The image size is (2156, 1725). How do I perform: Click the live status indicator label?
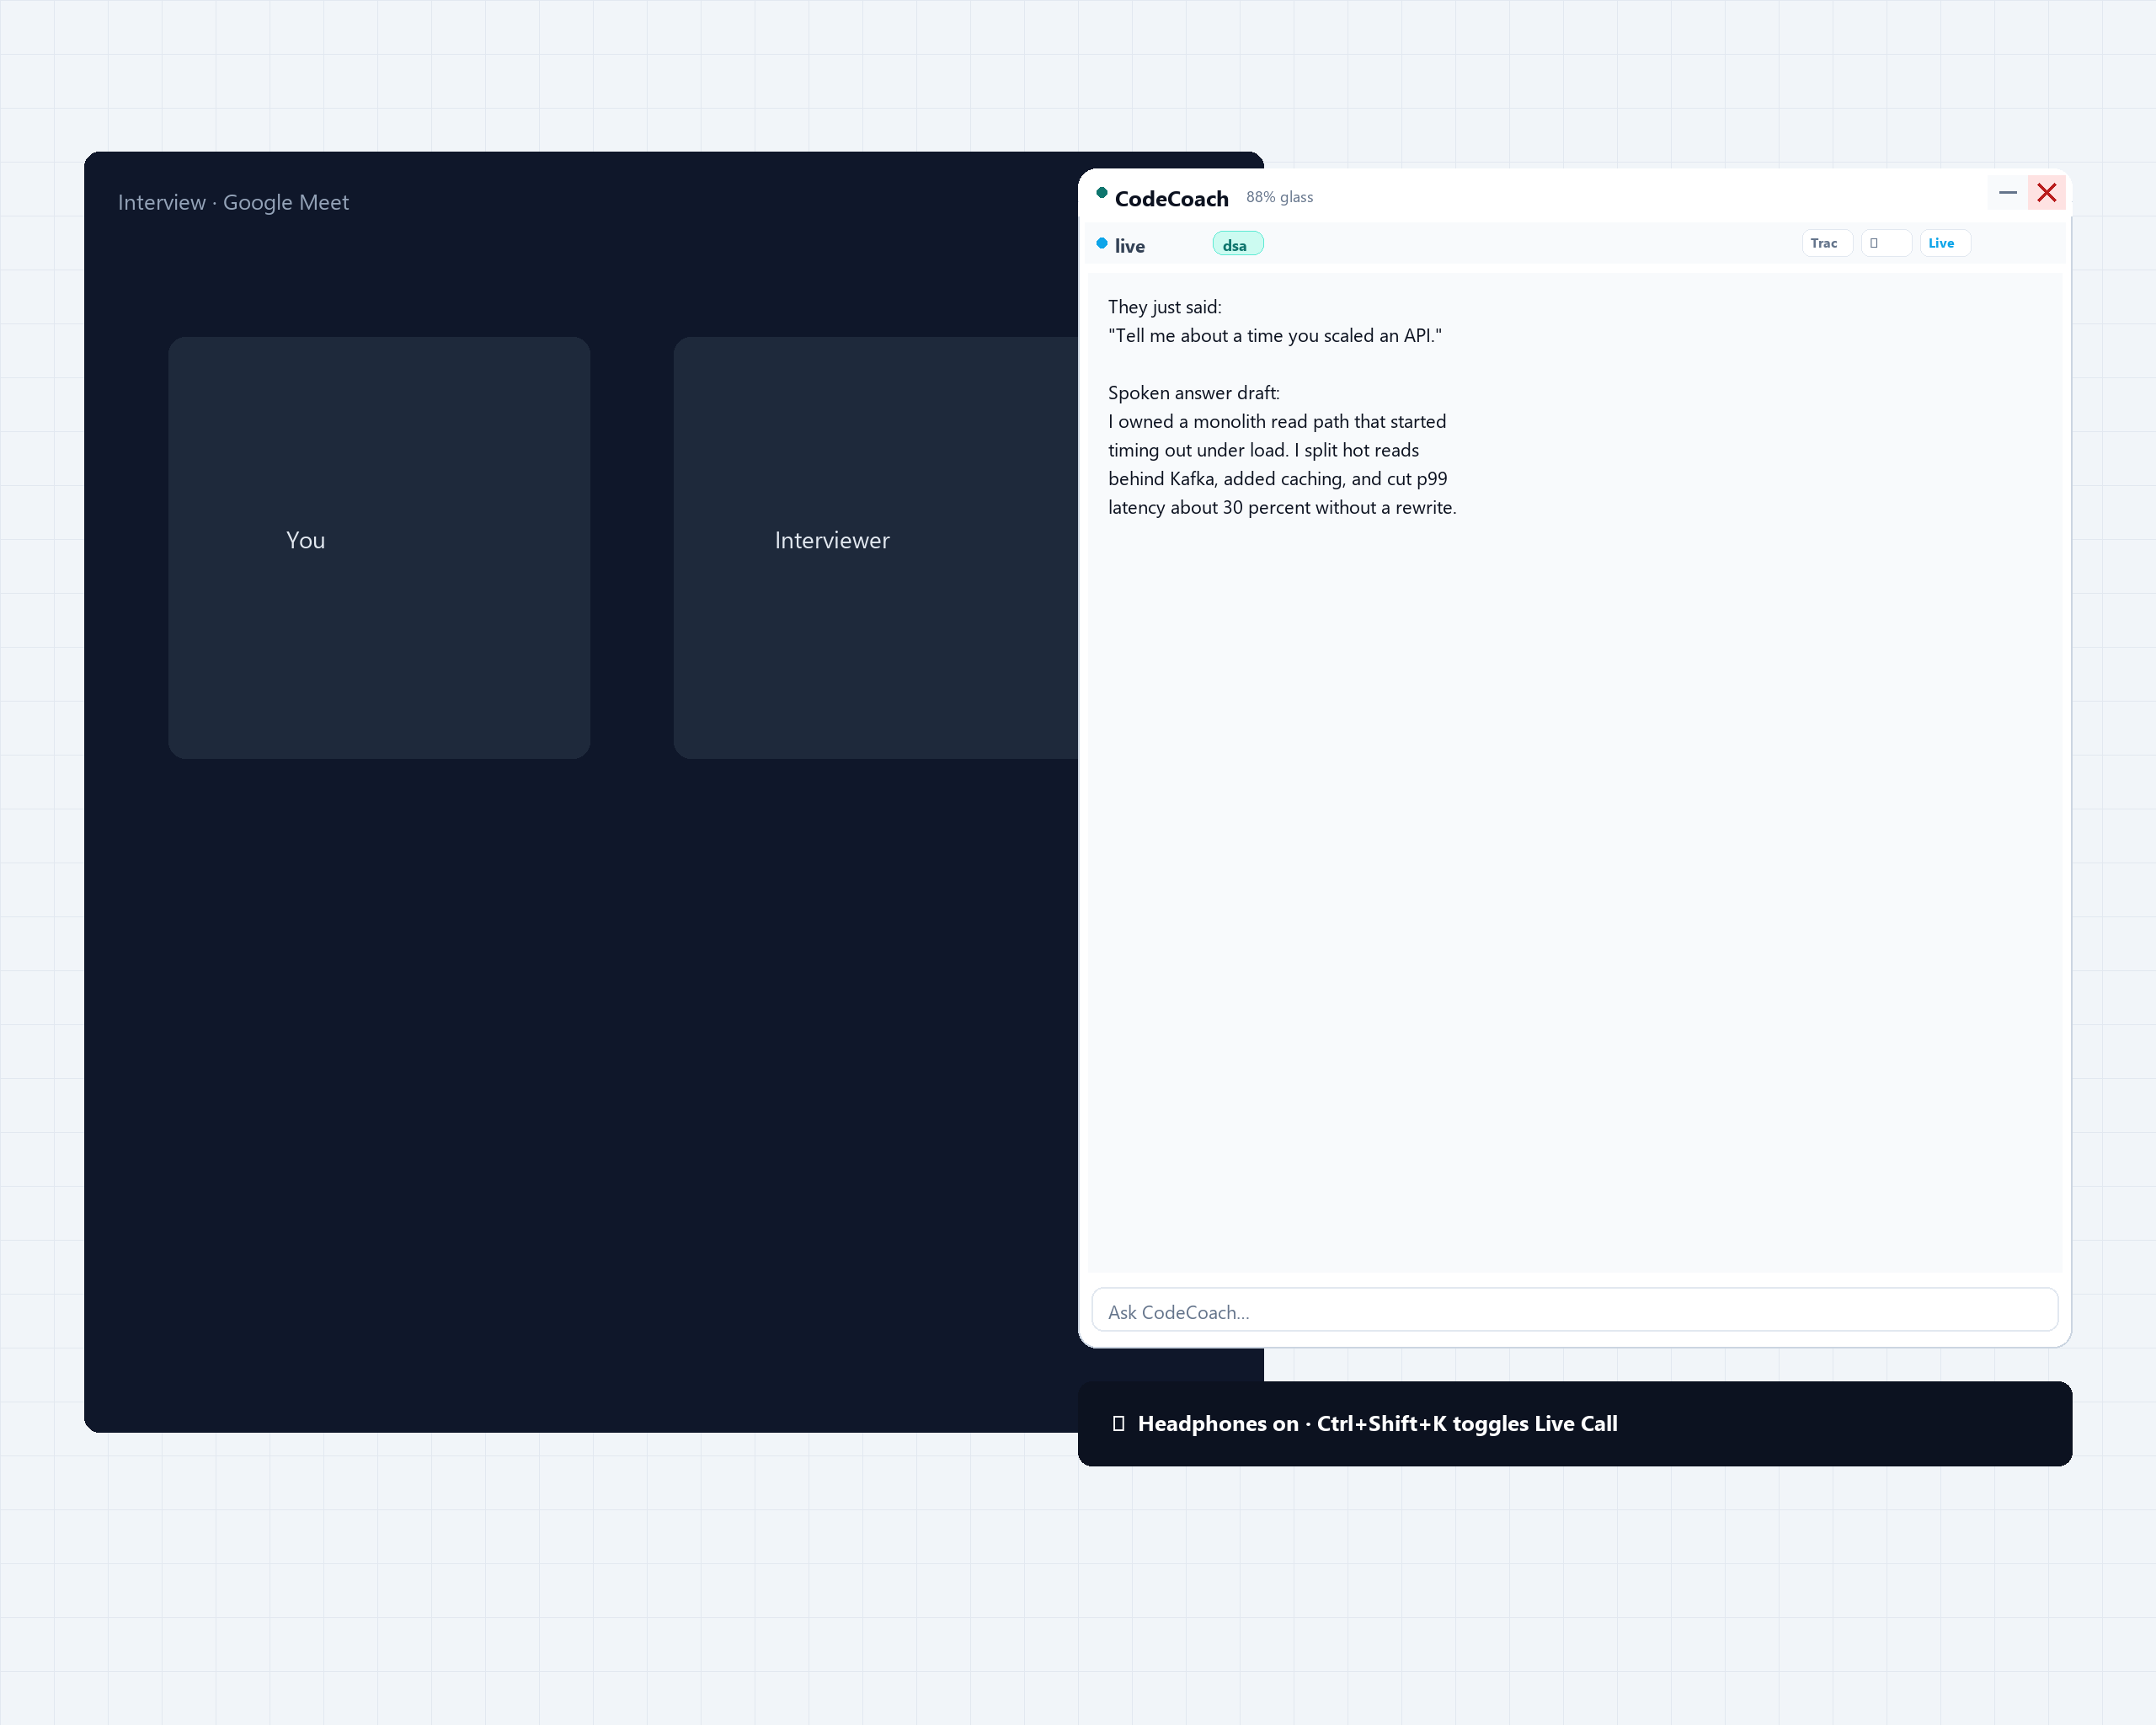1129,246
